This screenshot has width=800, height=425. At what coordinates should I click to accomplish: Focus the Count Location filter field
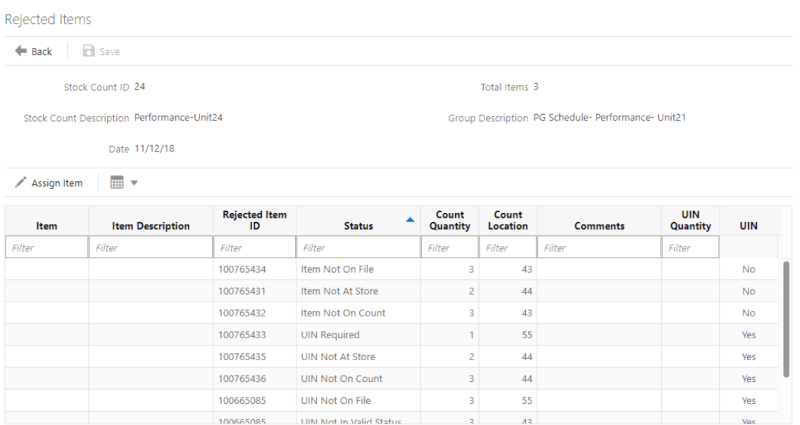tap(508, 247)
